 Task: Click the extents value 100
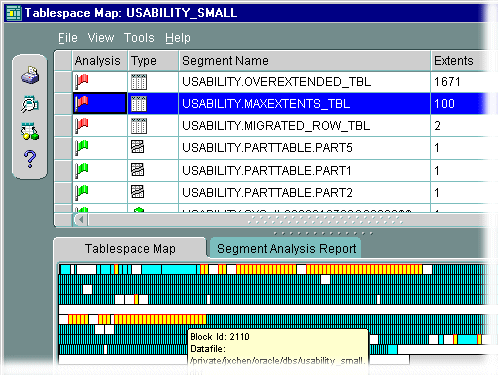tap(444, 104)
